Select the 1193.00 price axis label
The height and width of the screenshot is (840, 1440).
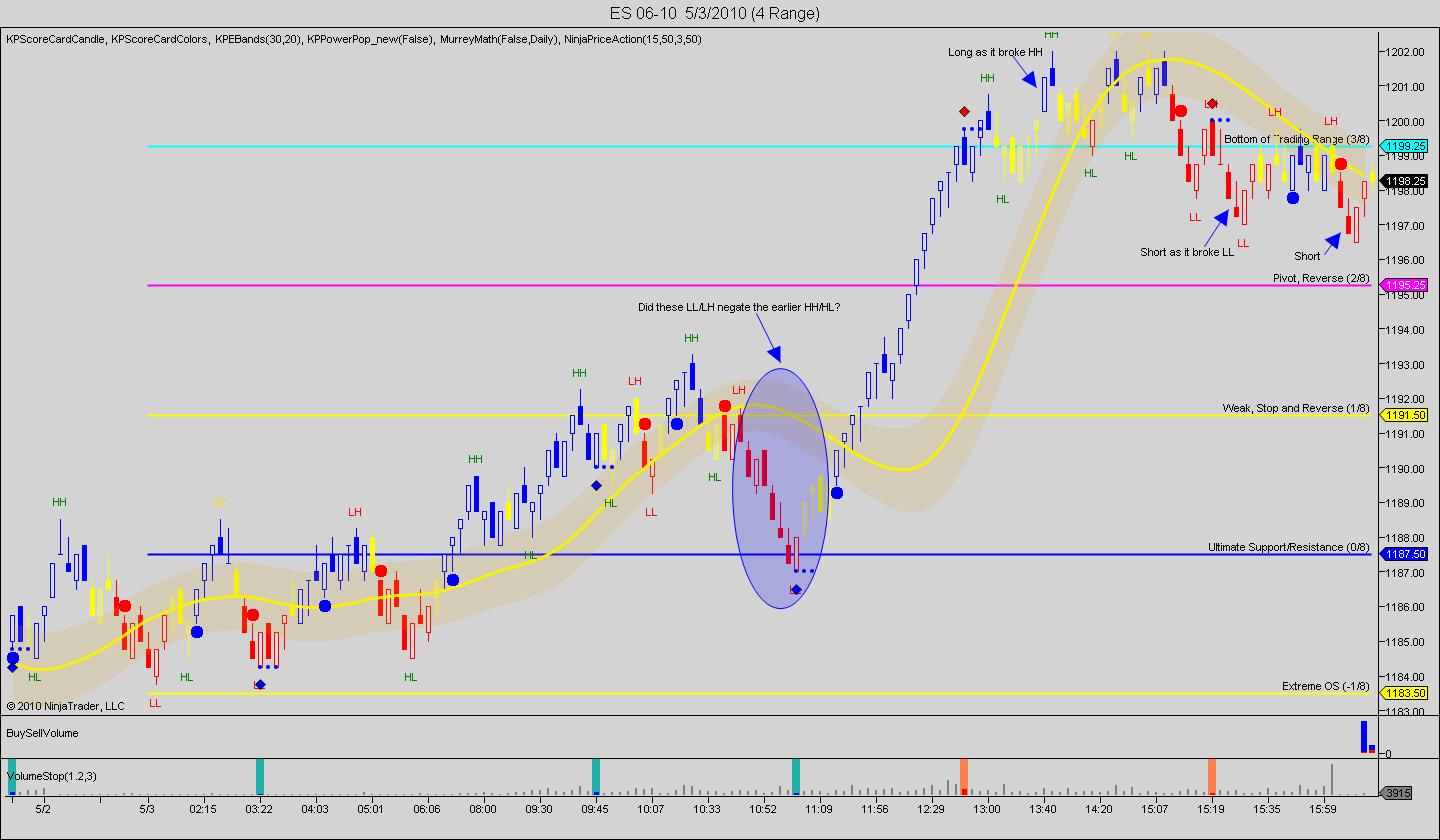coord(1405,364)
